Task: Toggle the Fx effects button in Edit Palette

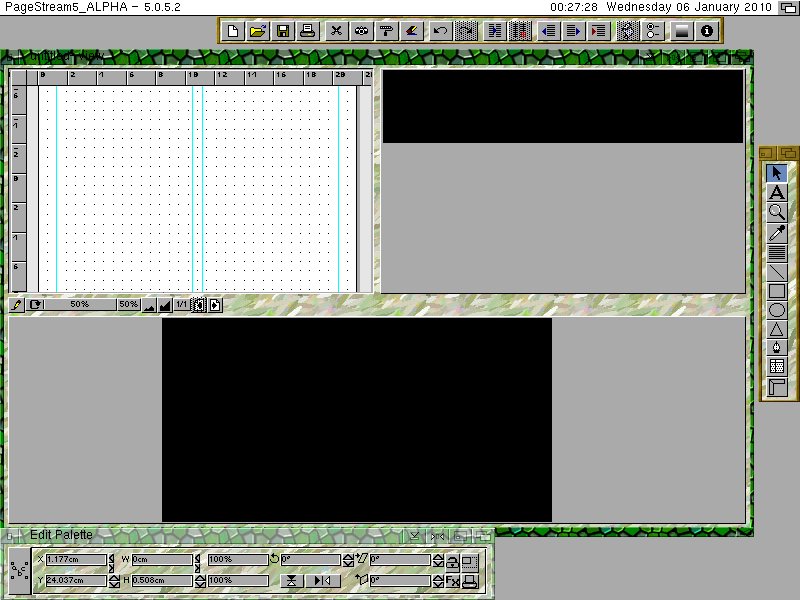Action: (452, 581)
